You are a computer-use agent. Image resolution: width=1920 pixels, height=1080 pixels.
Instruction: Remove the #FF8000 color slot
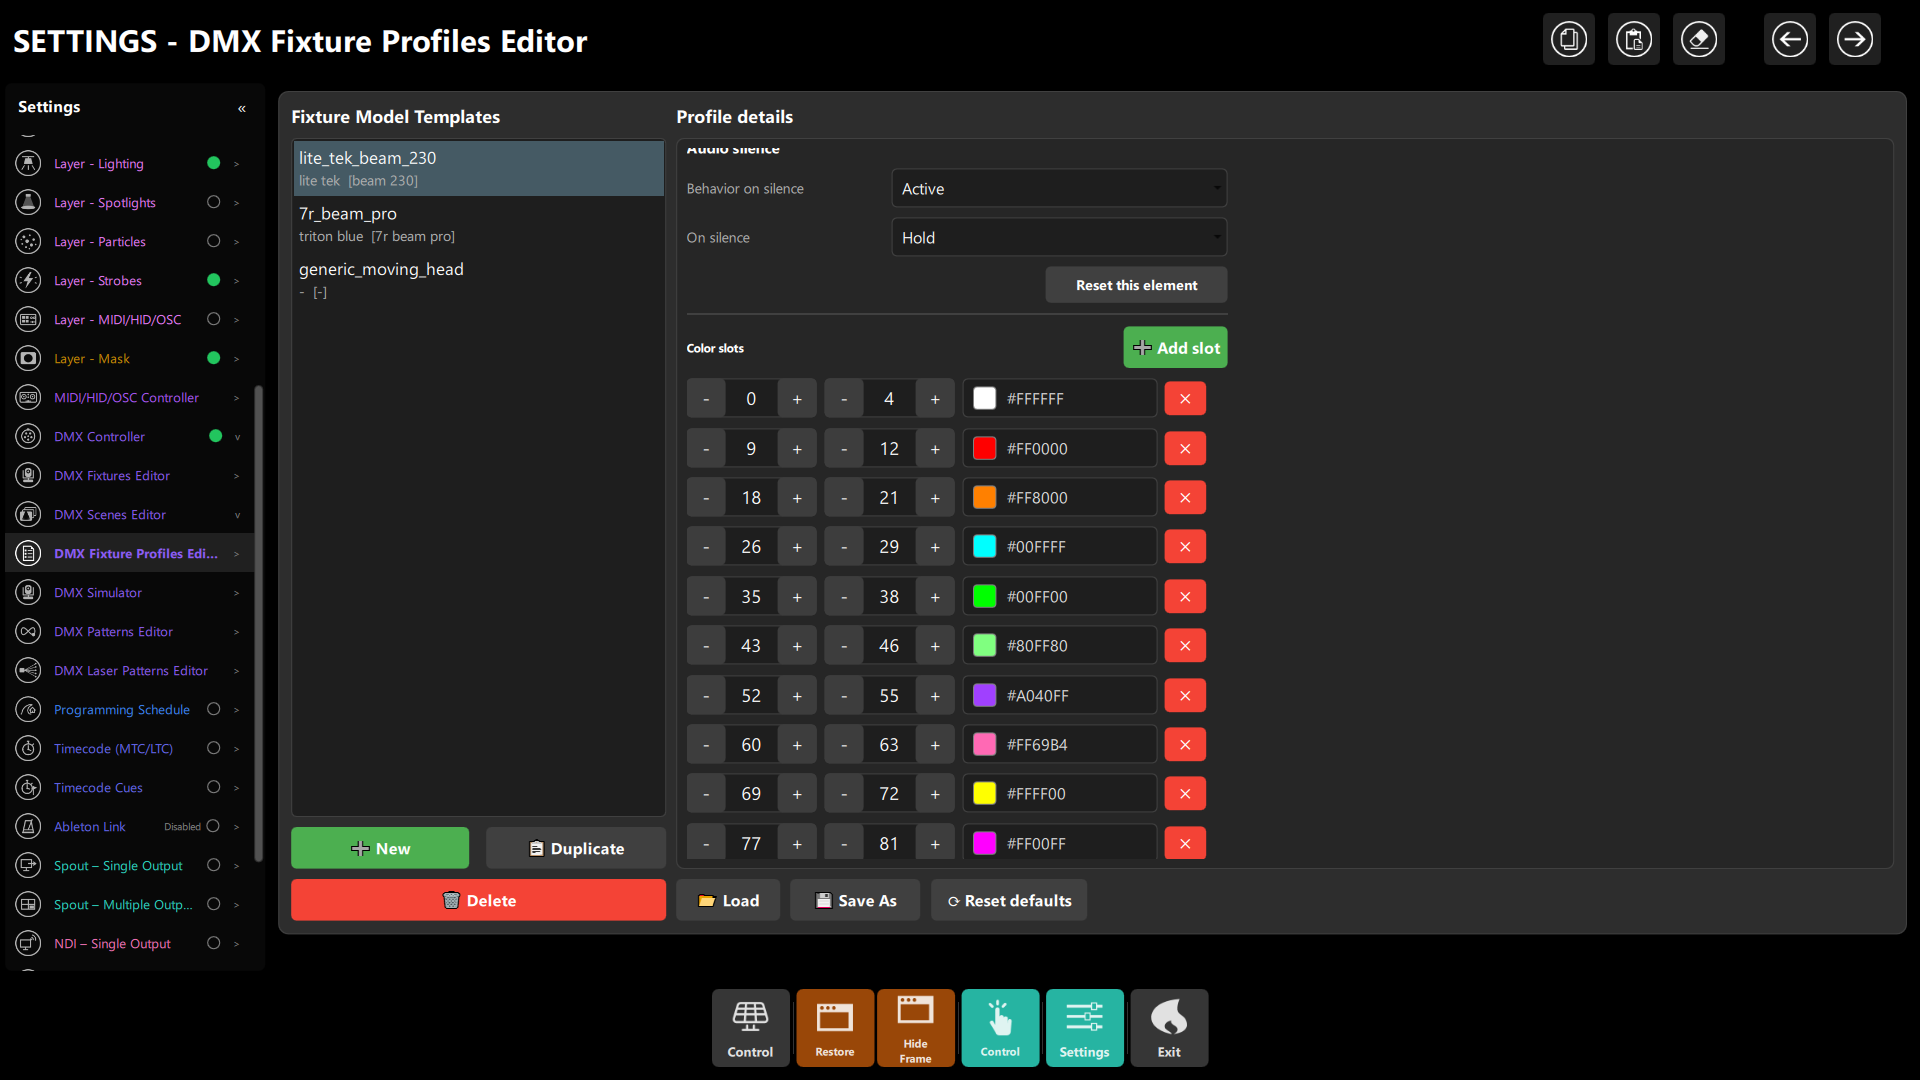tap(1185, 497)
